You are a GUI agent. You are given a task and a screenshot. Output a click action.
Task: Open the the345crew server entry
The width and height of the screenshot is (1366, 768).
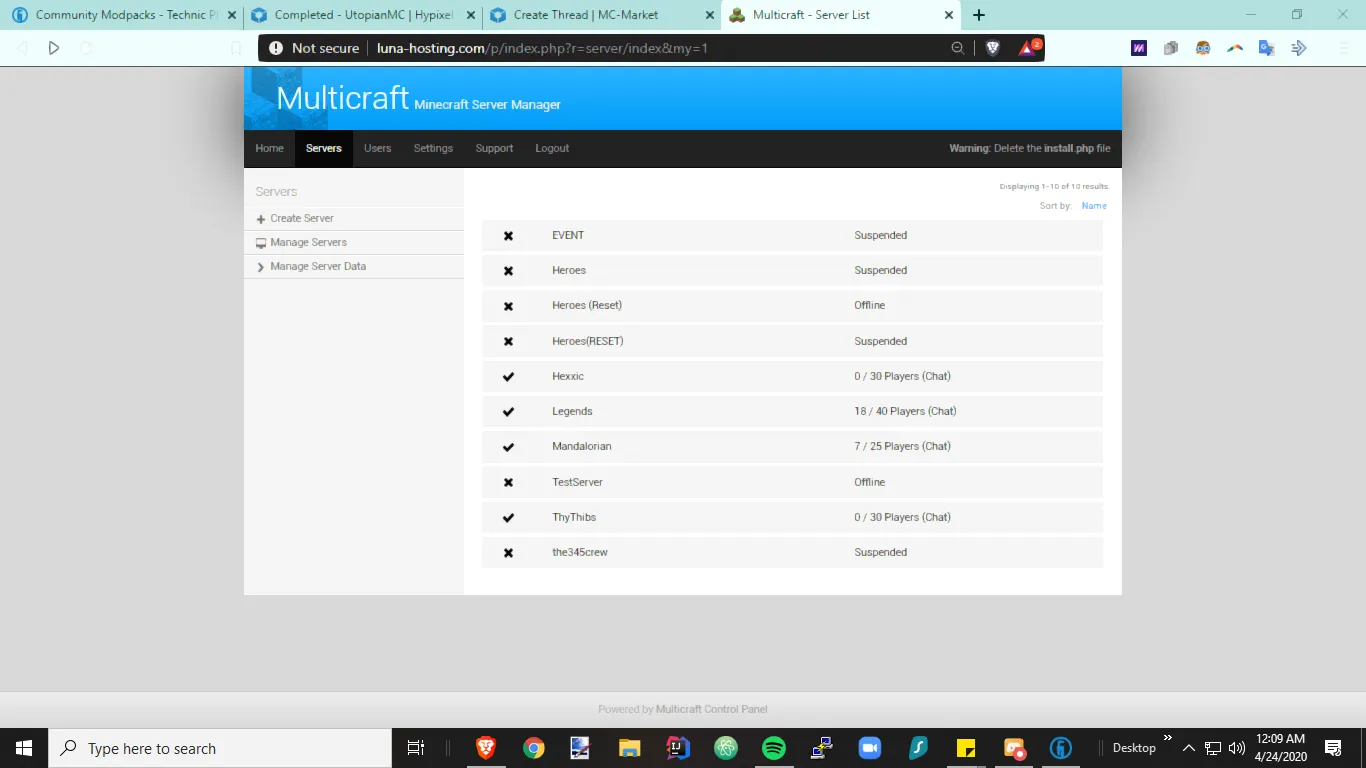(x=580, y=552)
